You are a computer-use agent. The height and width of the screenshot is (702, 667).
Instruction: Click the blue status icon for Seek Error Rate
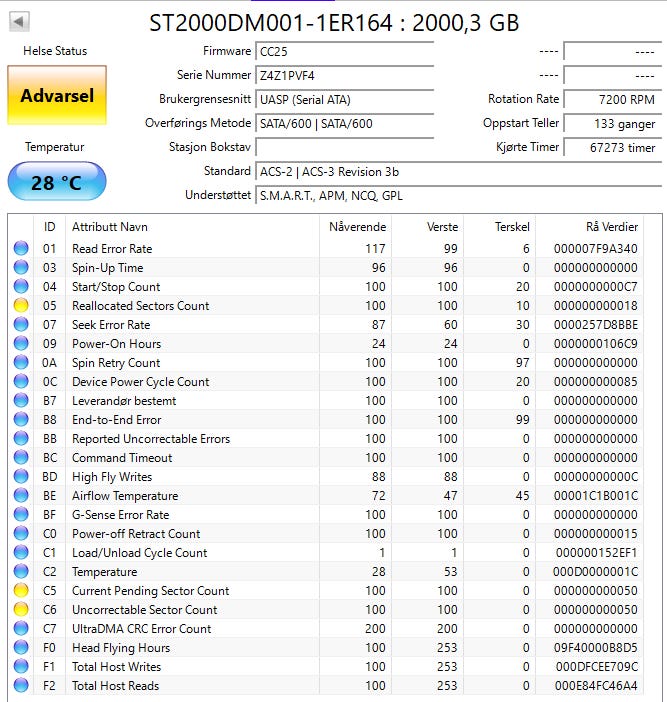pyautogui.click(x=21, y=325)
